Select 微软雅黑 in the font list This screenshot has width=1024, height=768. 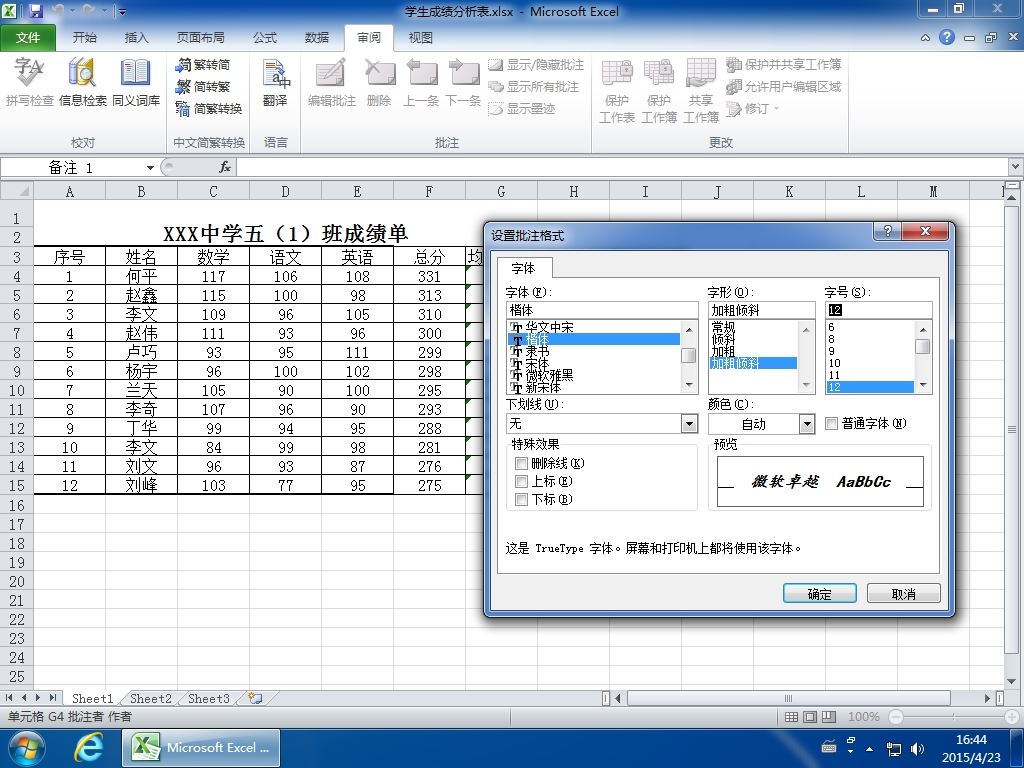click(x=593, y=376)
